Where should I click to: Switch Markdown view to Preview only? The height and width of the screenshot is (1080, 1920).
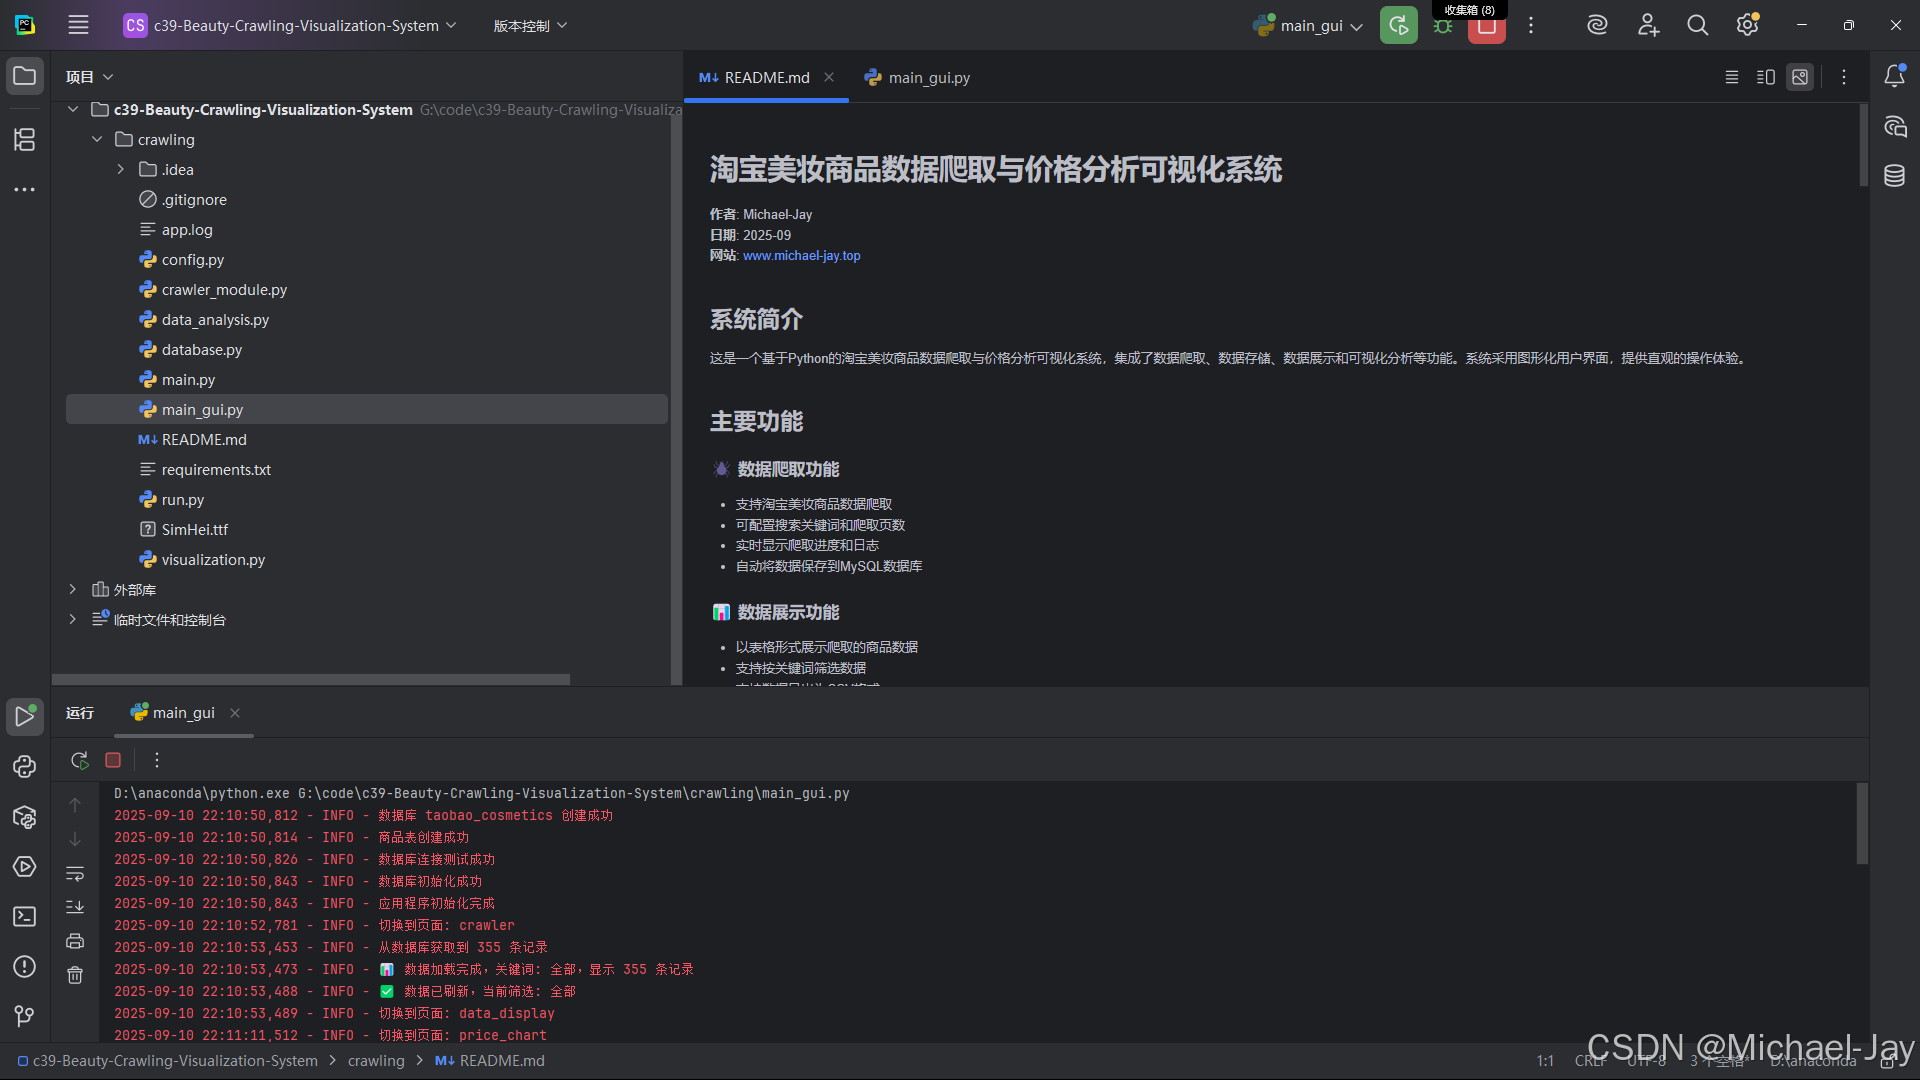point(1800,77)
